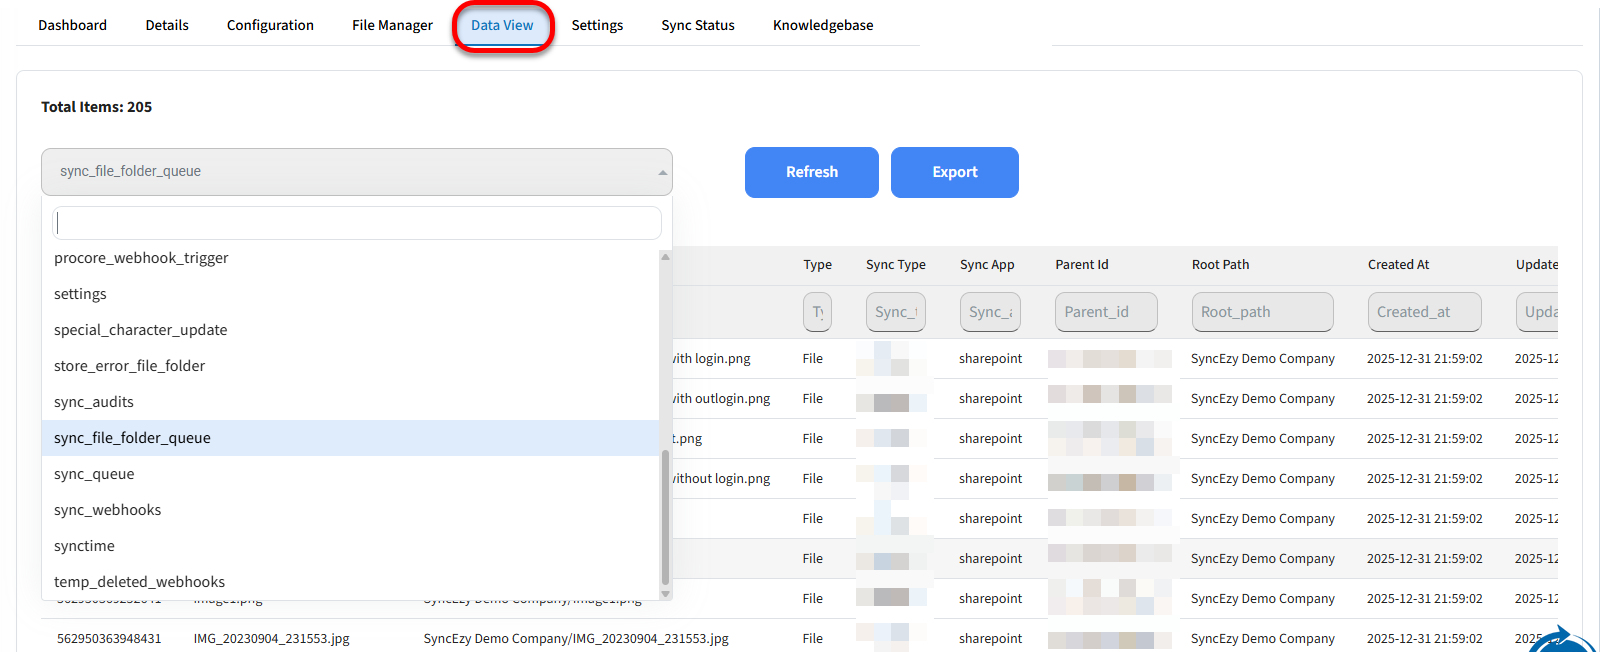
Task: Click the Export button
Action: click(x=954, y=172)
